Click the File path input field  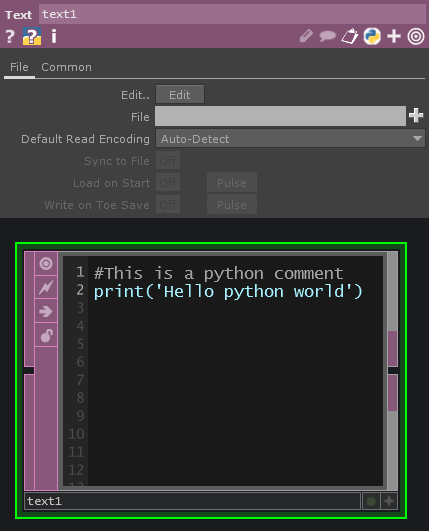coord(280,116)
